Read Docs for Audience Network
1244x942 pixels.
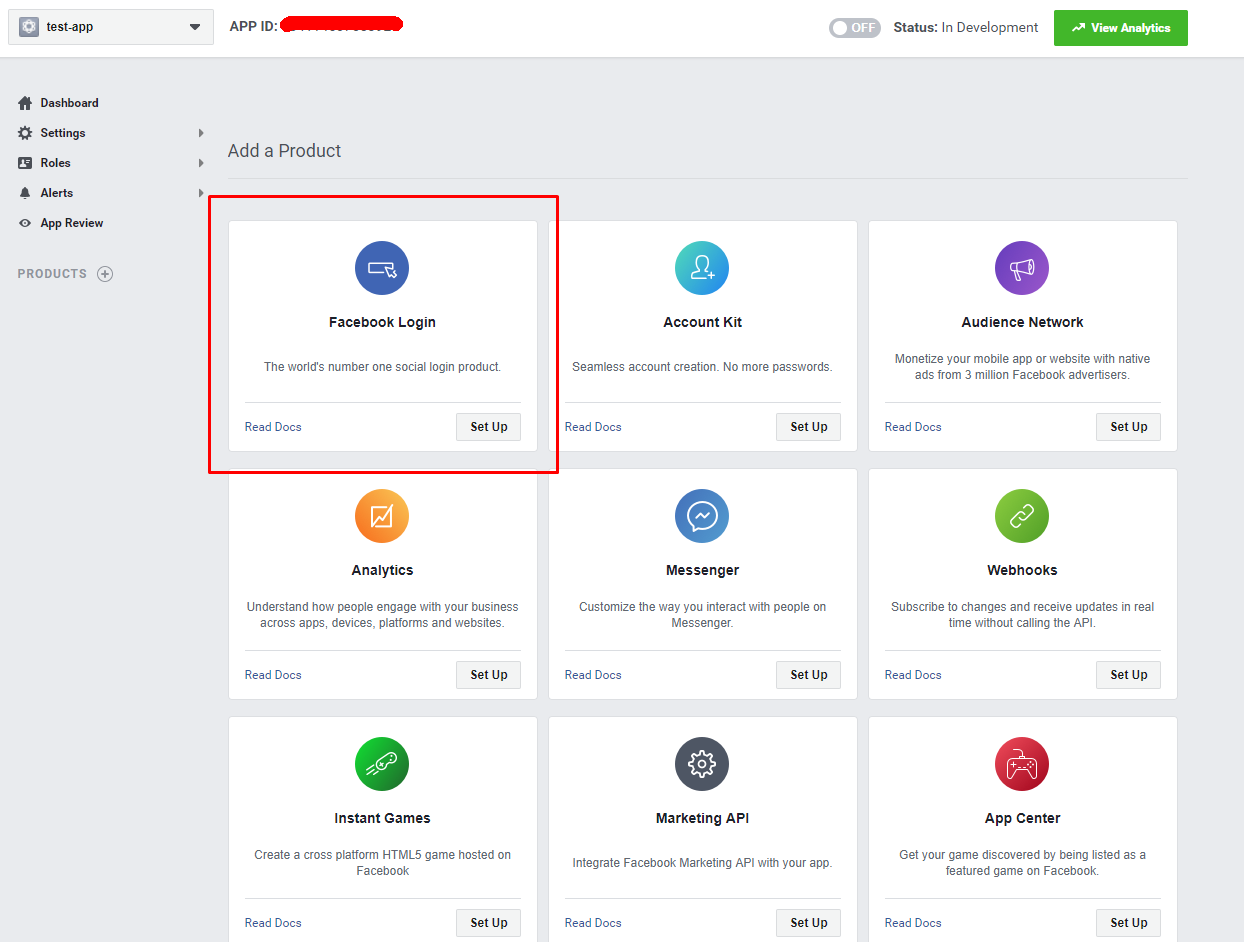[913, 427]
